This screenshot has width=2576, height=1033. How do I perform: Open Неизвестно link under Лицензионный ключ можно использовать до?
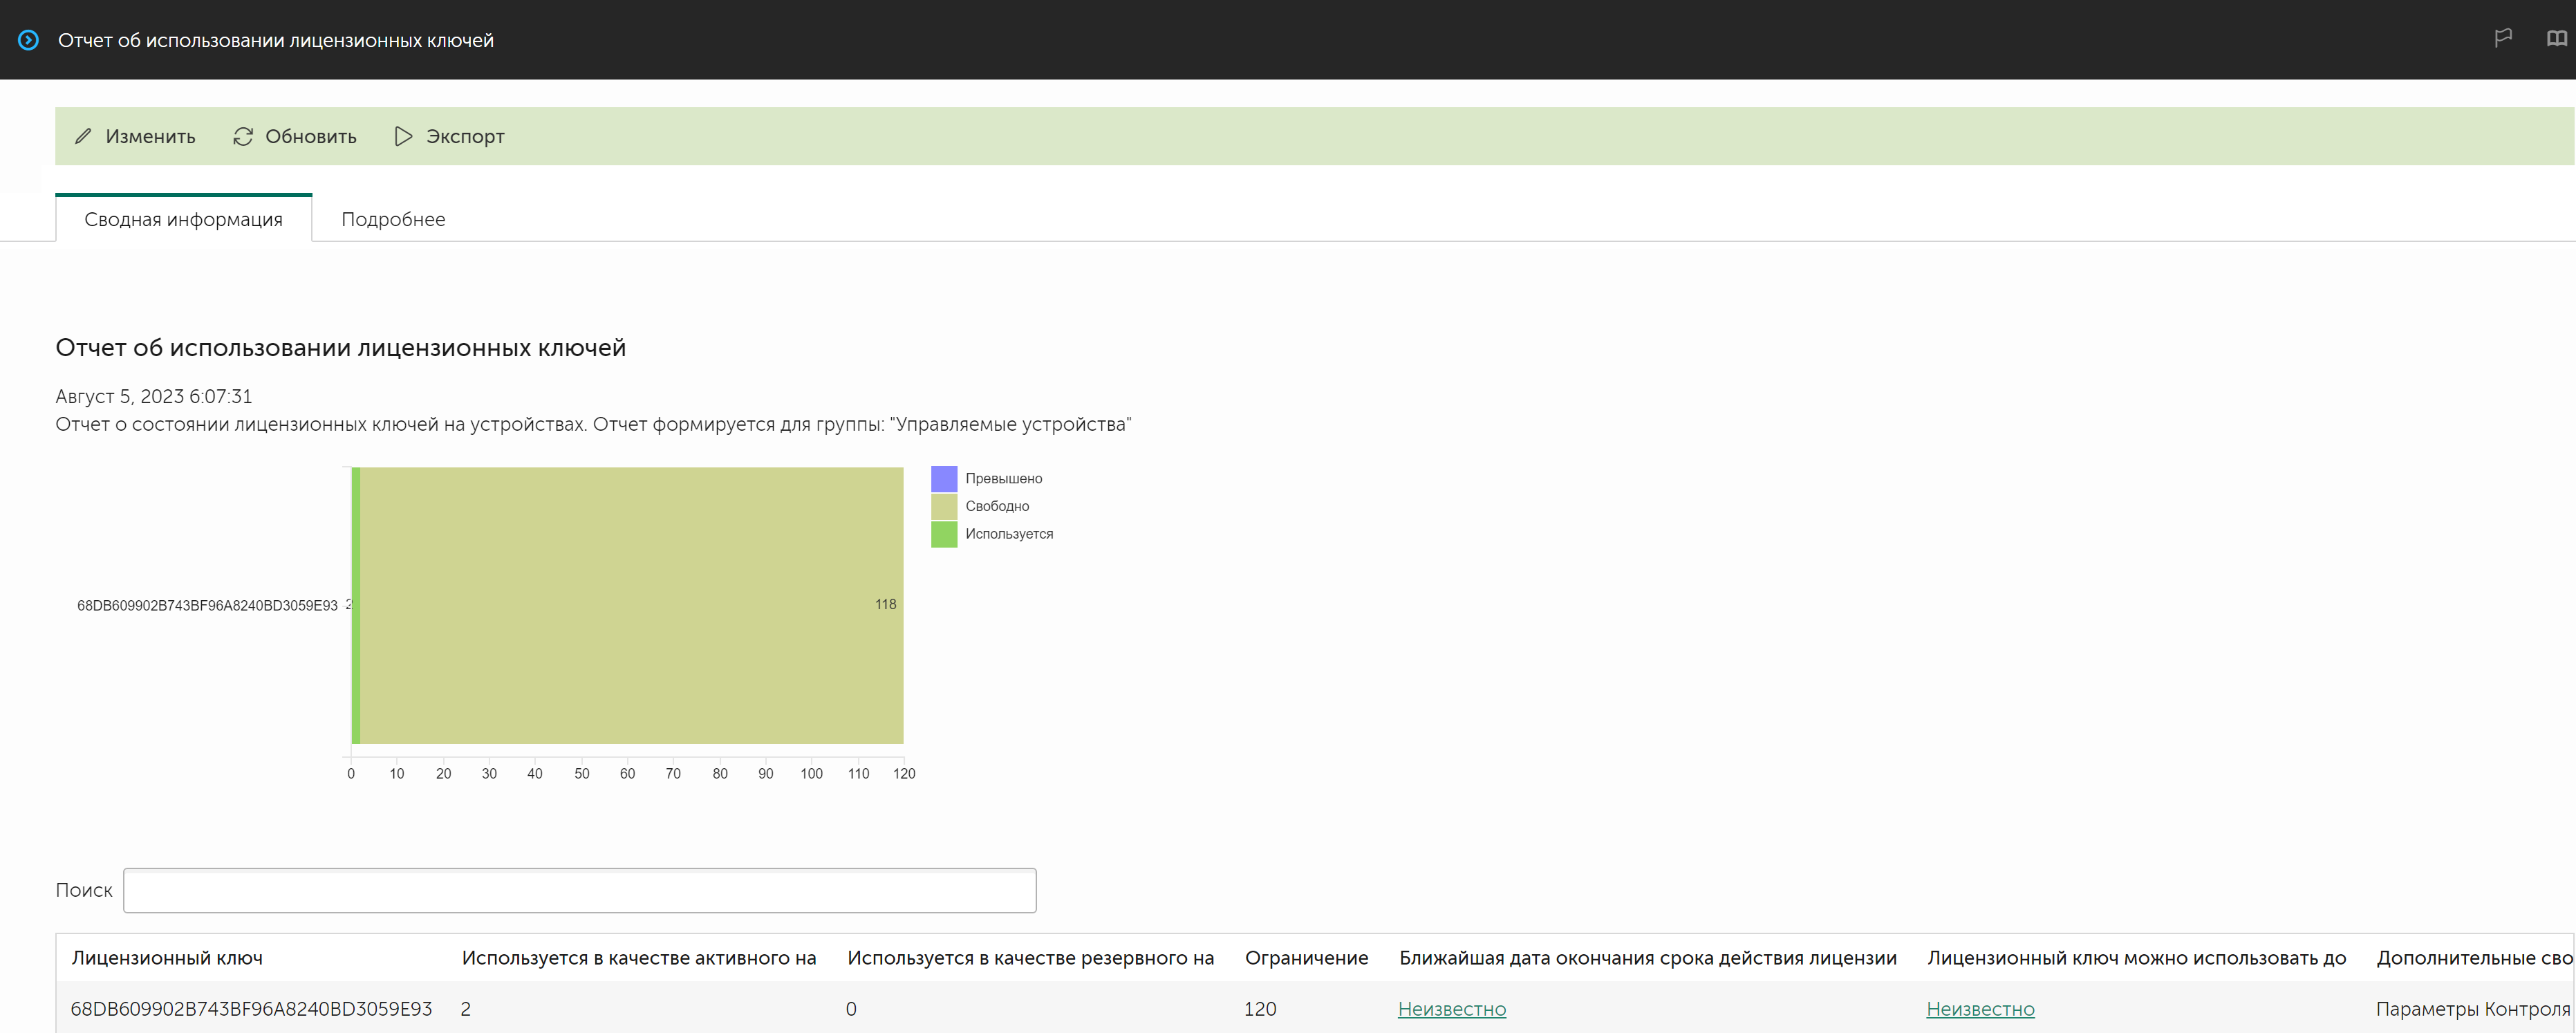tap(1980, 1009)
